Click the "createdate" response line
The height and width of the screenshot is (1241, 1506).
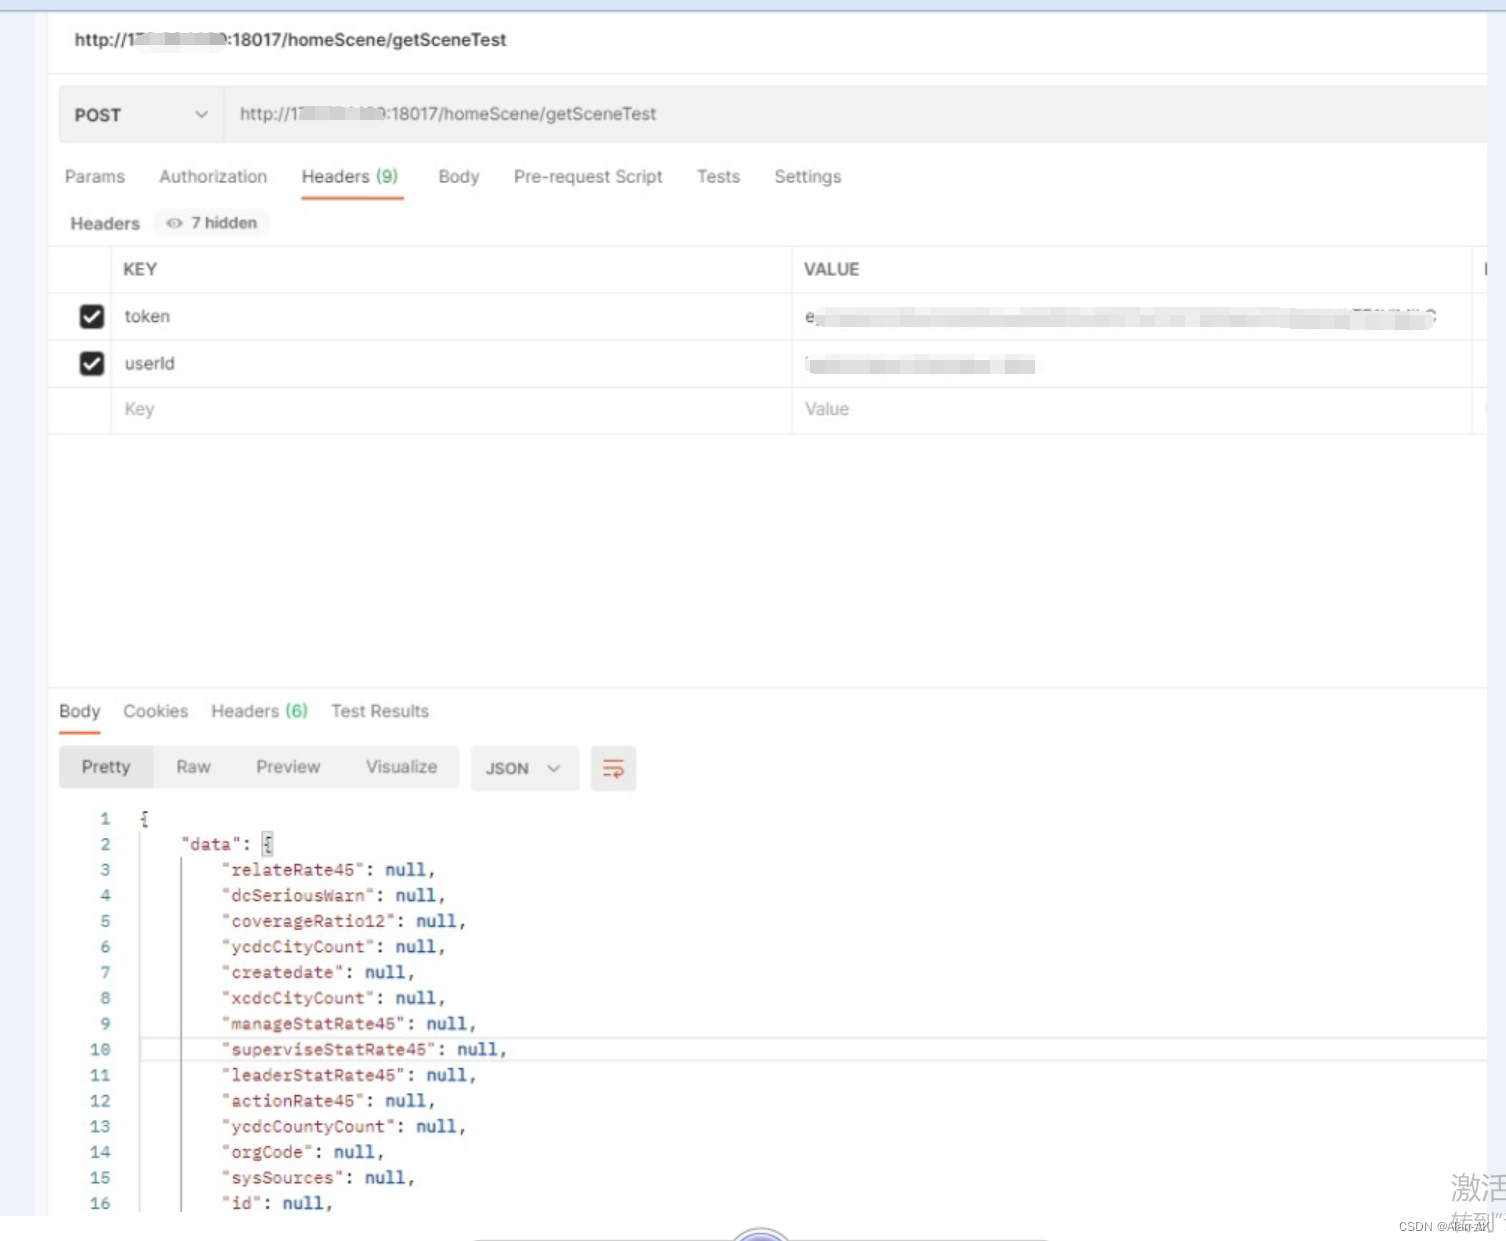tap(318, 973)
